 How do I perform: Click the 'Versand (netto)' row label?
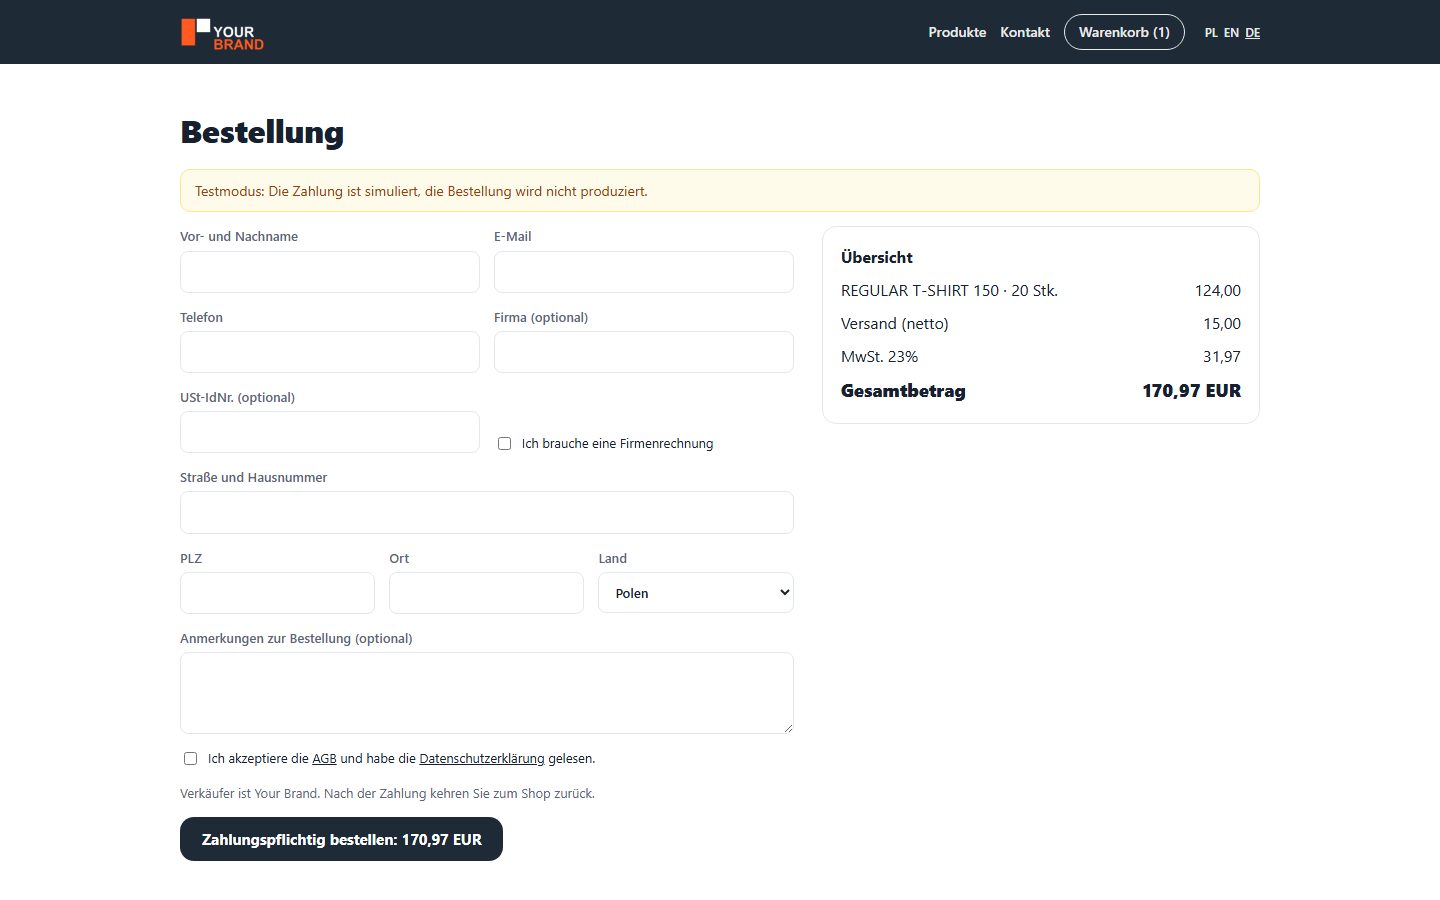coord(895,324)
